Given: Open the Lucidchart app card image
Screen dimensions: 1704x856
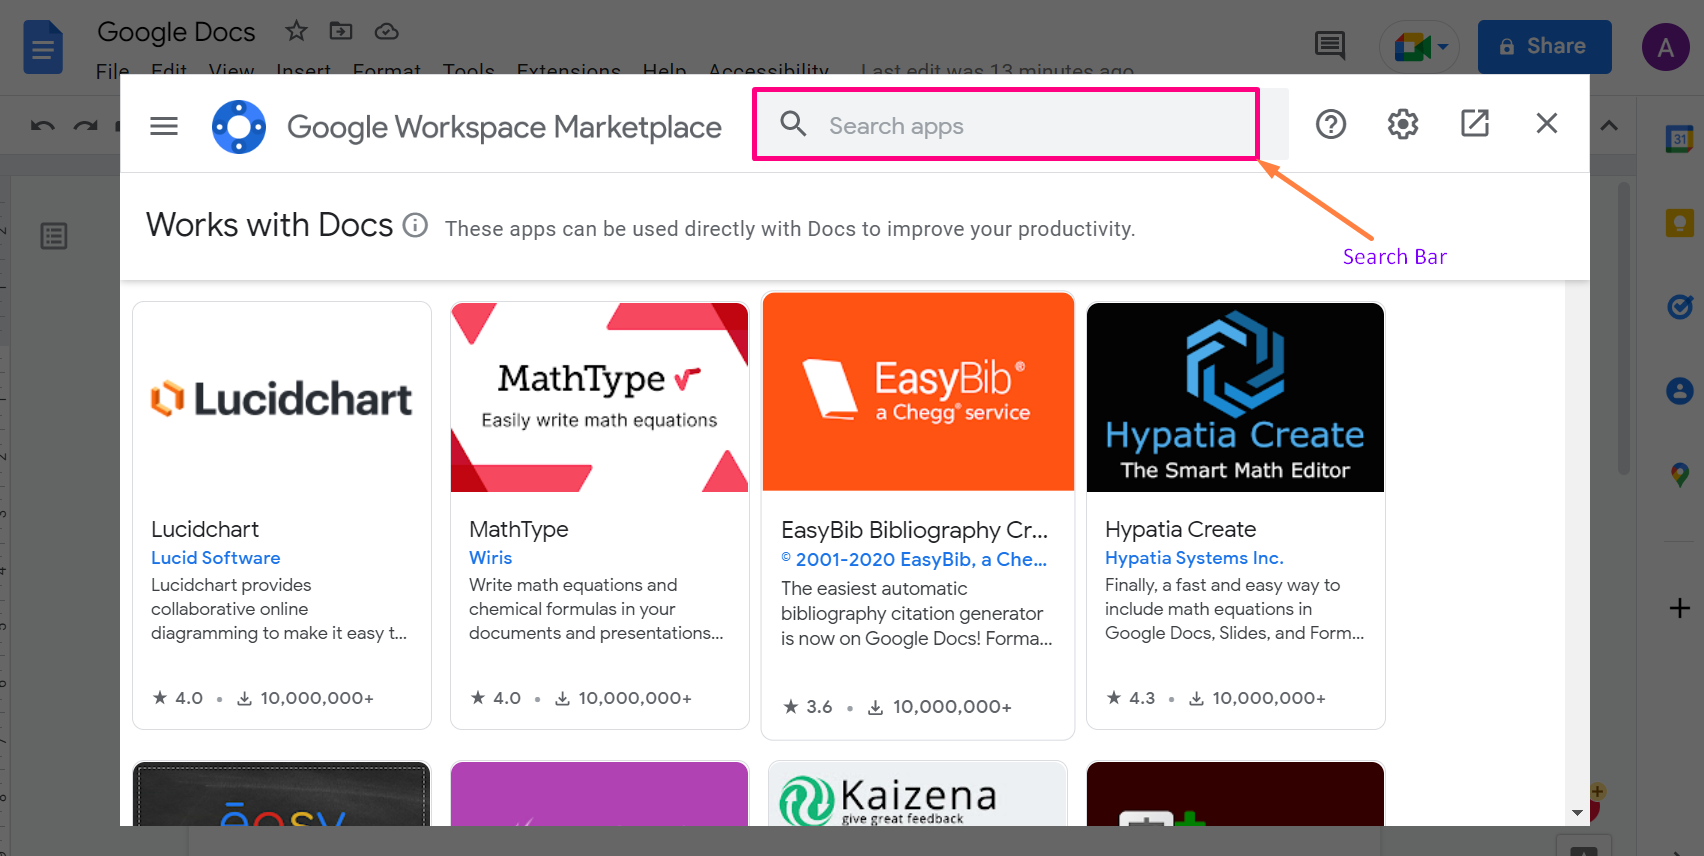Looking at the screenshot, I should coord(282,397).
